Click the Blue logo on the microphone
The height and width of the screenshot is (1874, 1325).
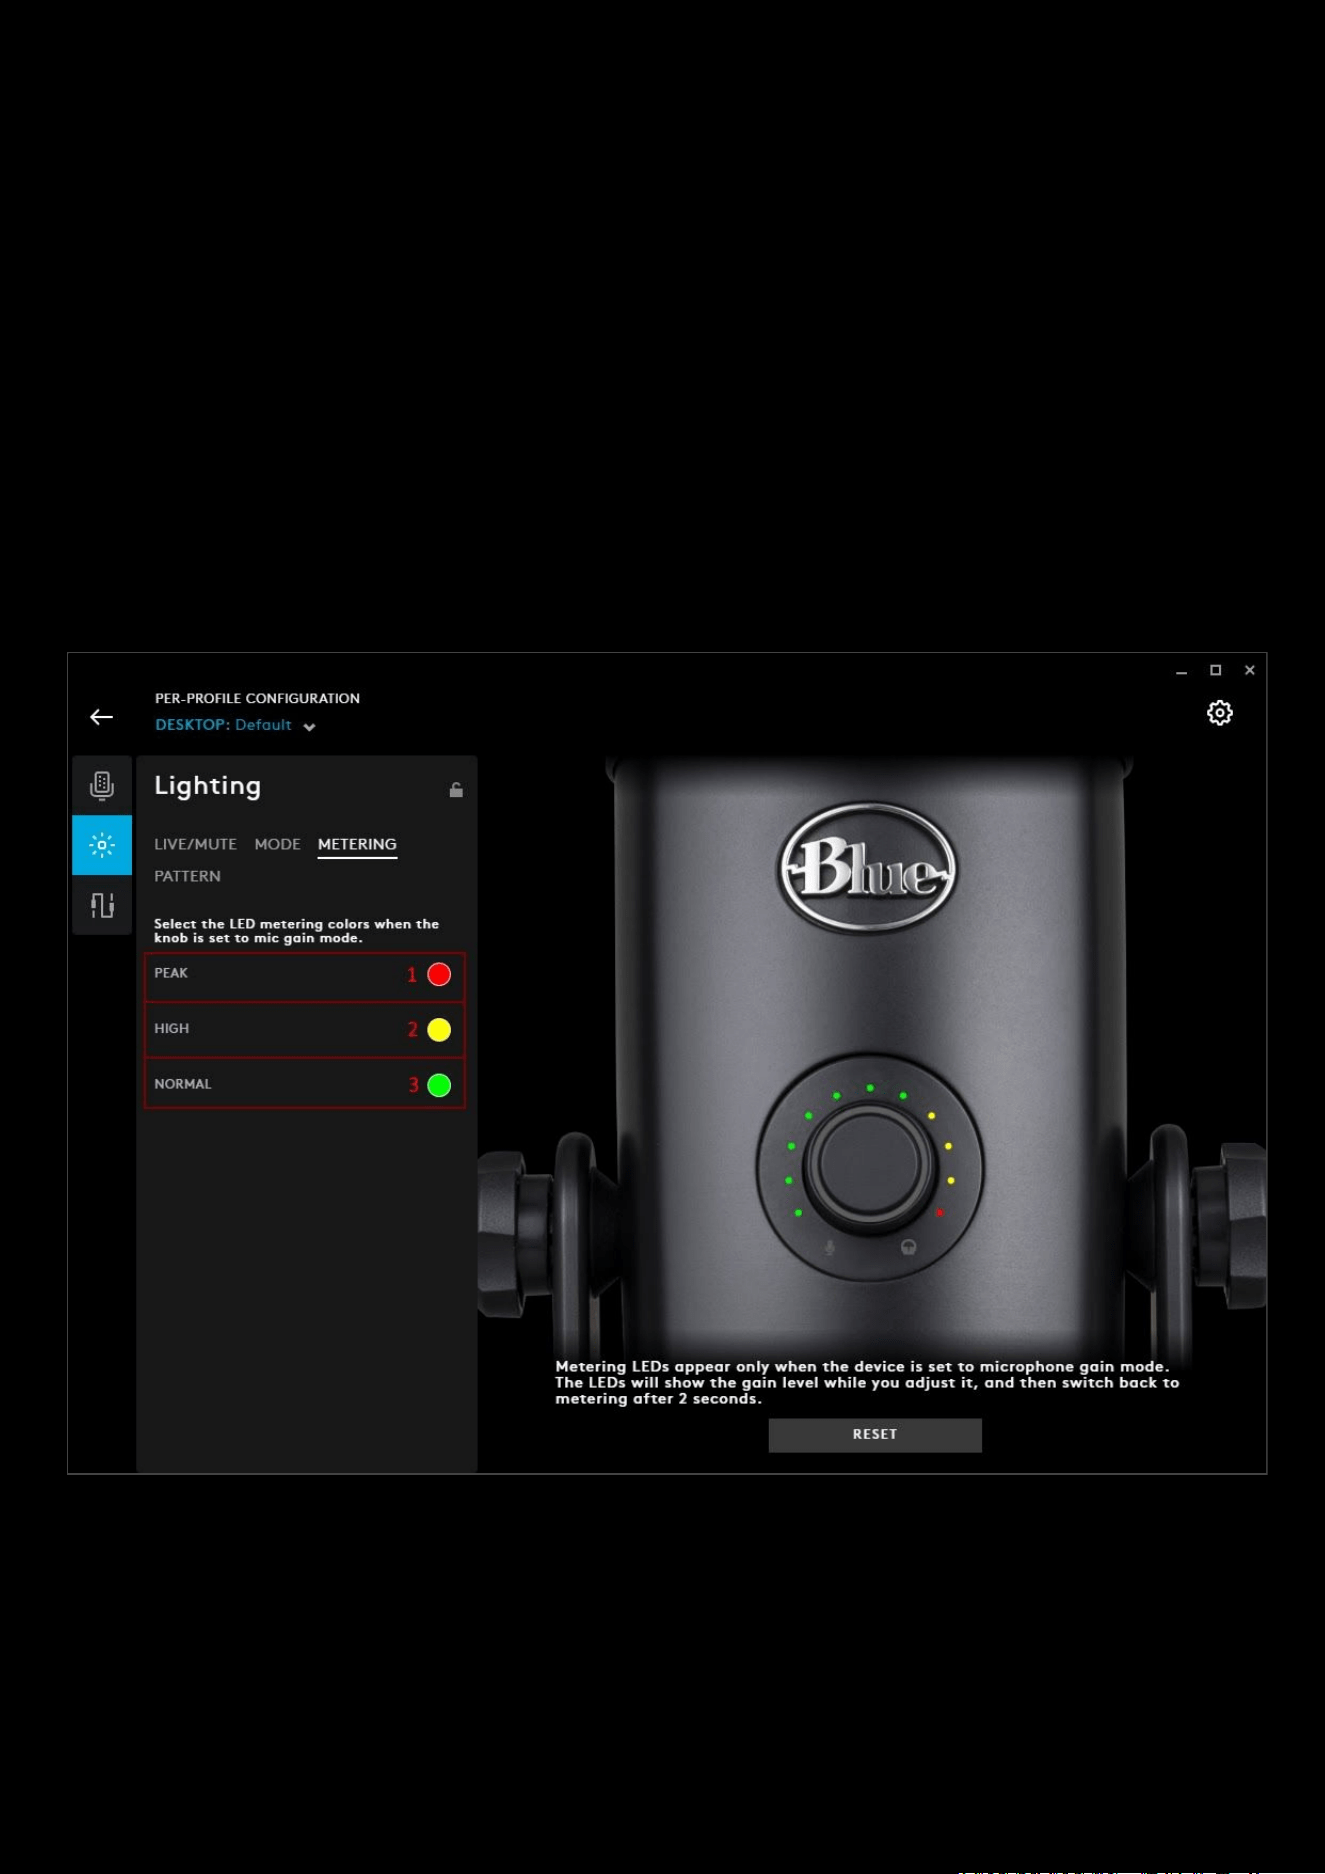click(868, 868)
